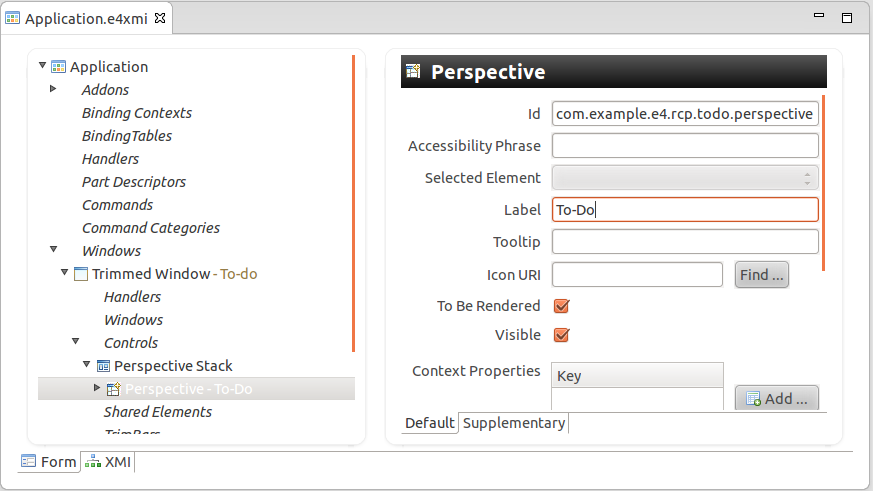Toggle the Visible checkbox
The width and height of the screenshot is (873, 491).
click(x=561, y=335)
